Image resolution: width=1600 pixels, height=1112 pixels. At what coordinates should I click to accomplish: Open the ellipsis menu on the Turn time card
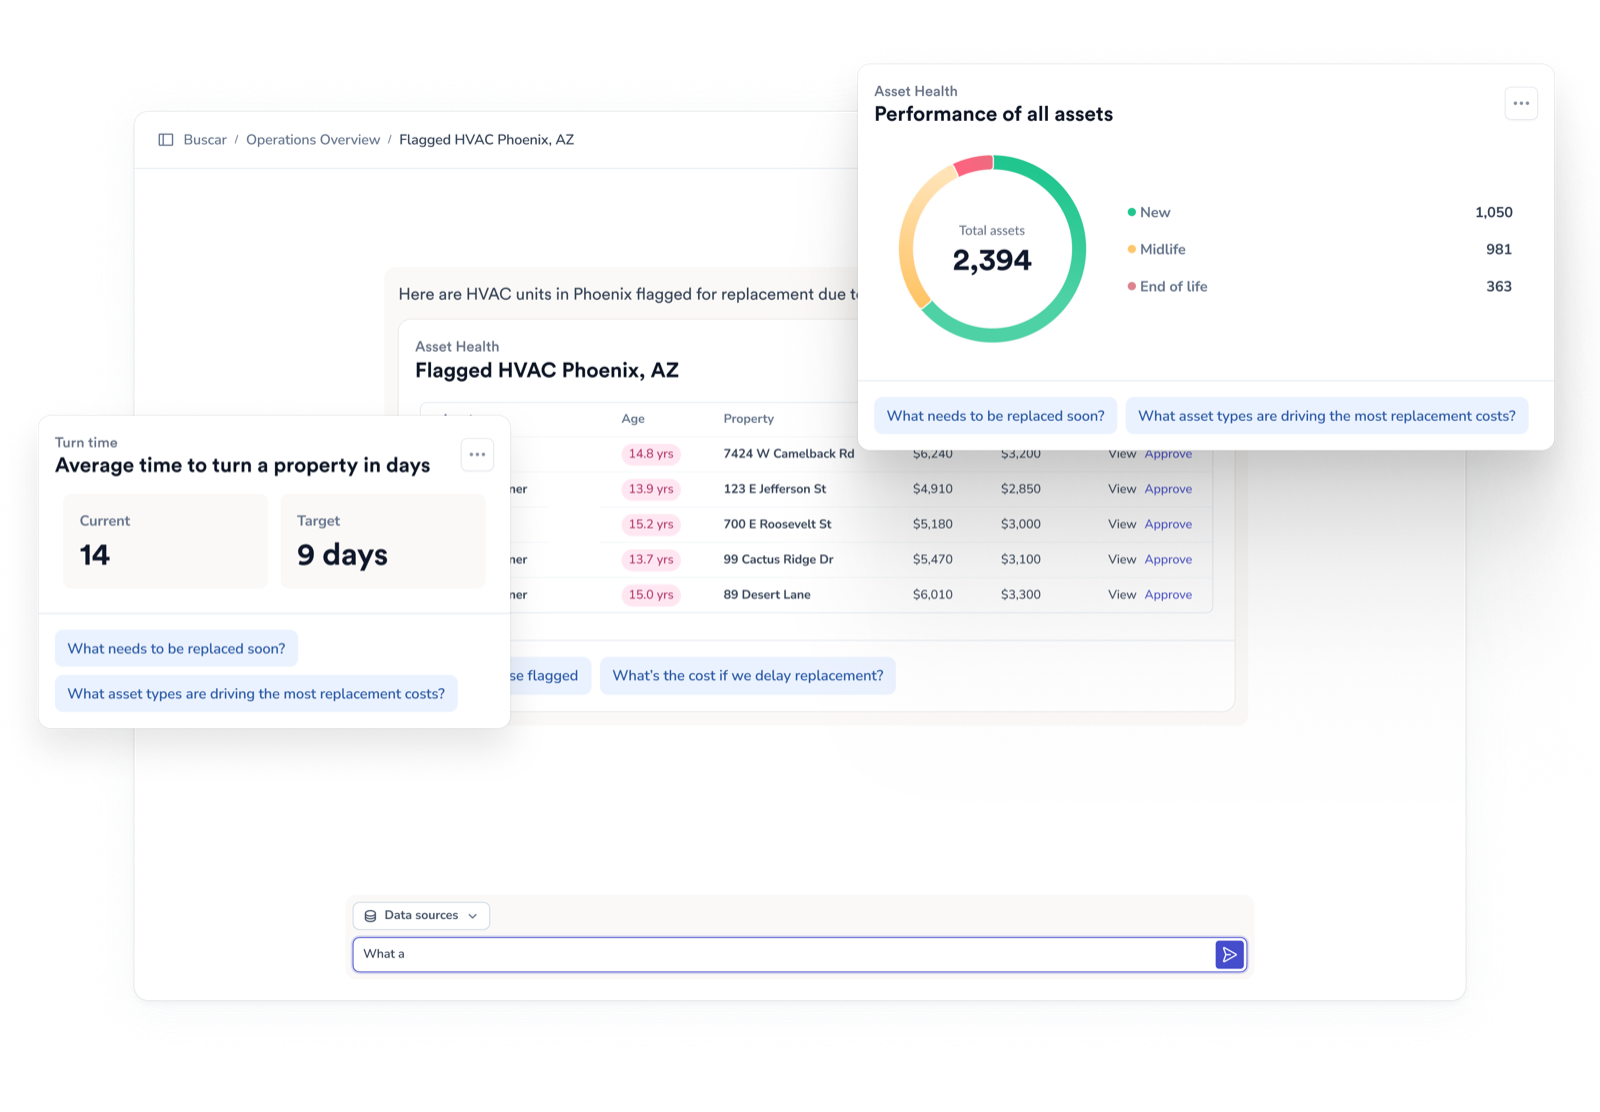(x=477, y=454)
